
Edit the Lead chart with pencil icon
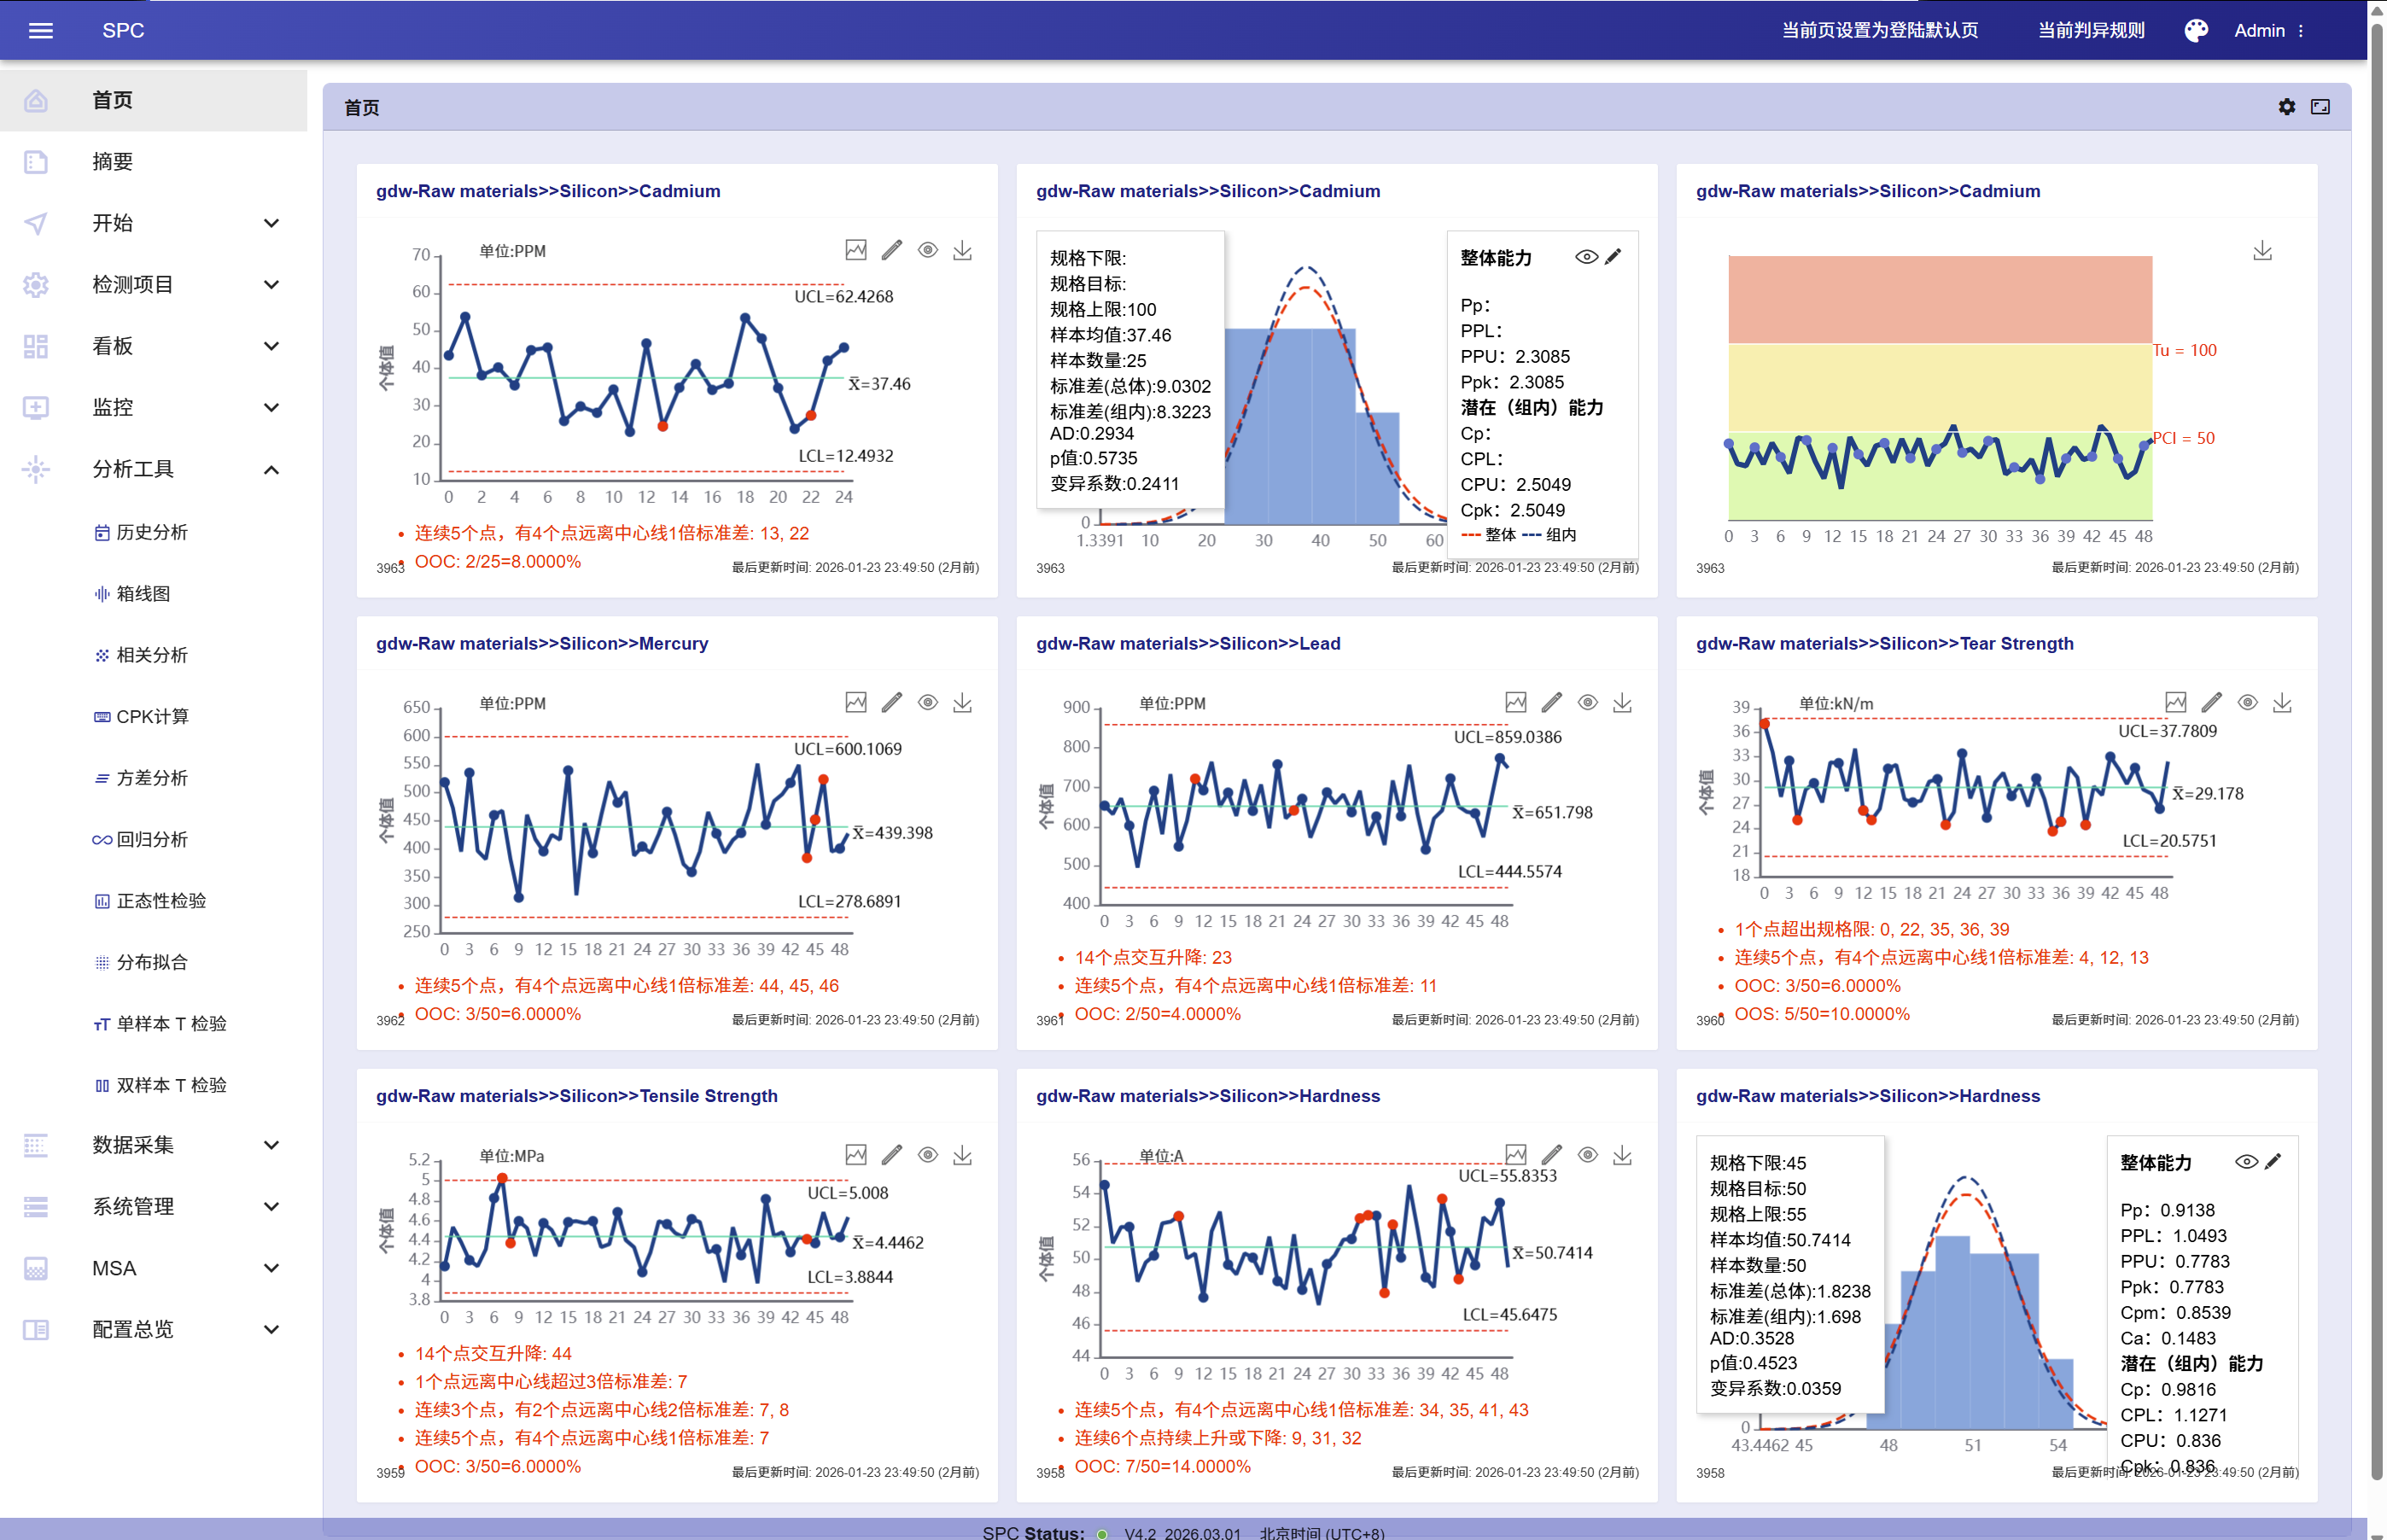(x=1551, y=703)
